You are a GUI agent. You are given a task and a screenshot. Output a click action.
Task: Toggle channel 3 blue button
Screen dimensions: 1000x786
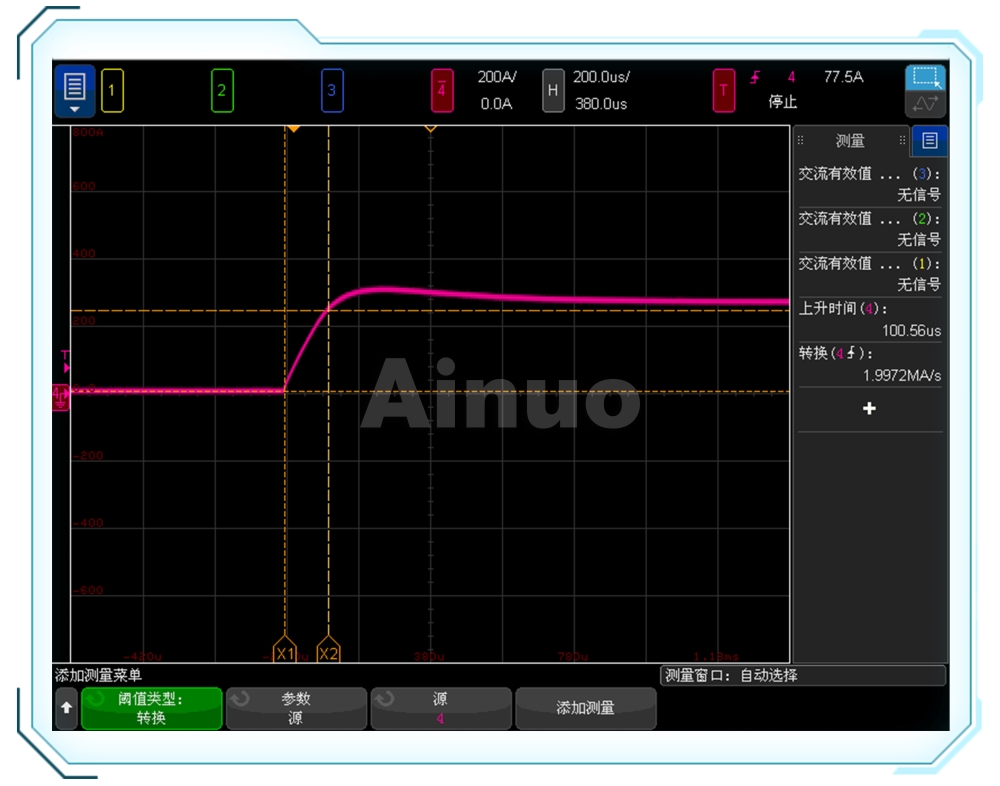click(332, 92)
